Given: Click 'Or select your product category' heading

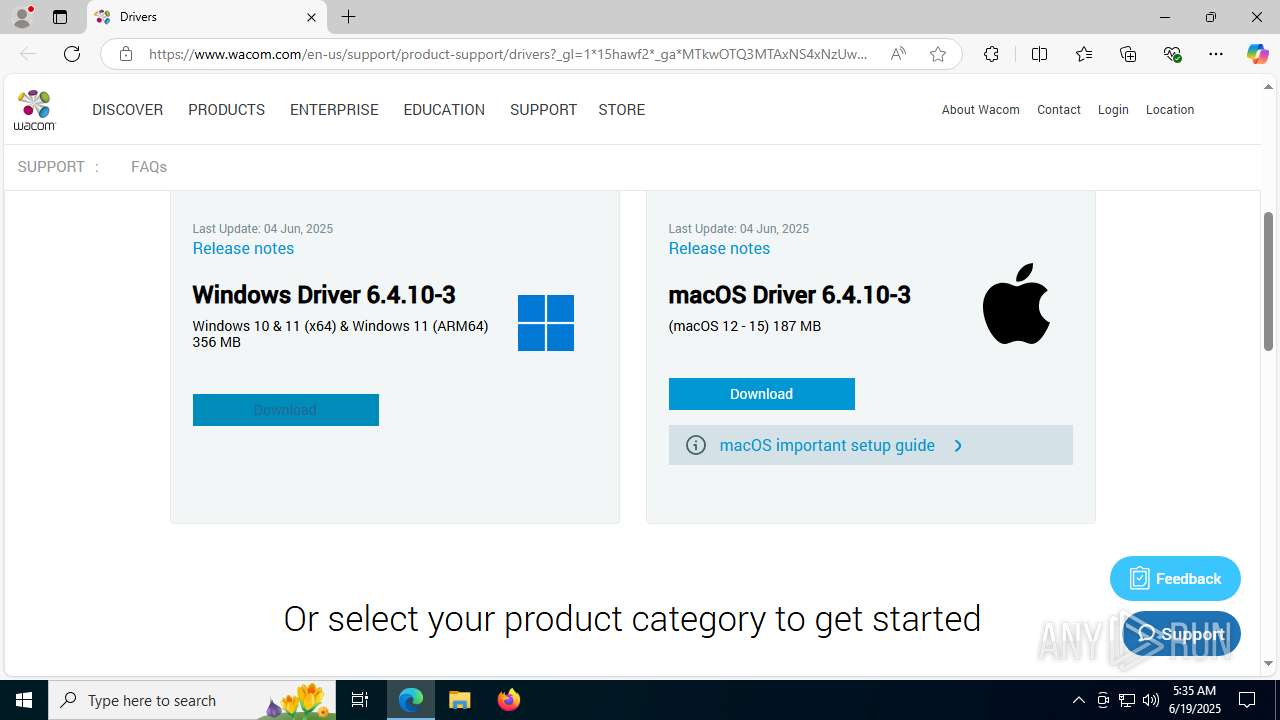Looking at the screenshot, I should pyautogui.click(x=632, y=619).
